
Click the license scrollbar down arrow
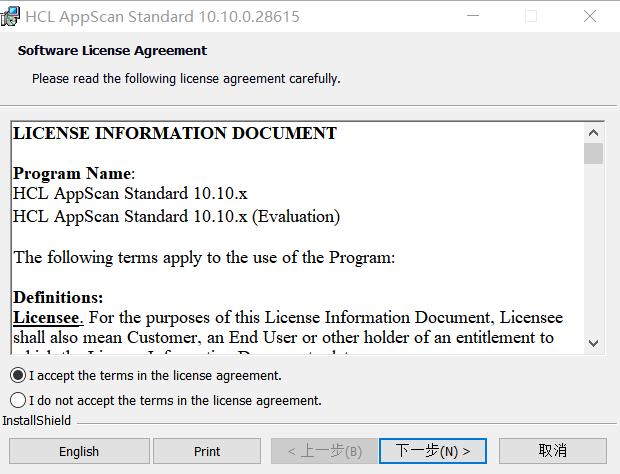[x=593, y=343]
